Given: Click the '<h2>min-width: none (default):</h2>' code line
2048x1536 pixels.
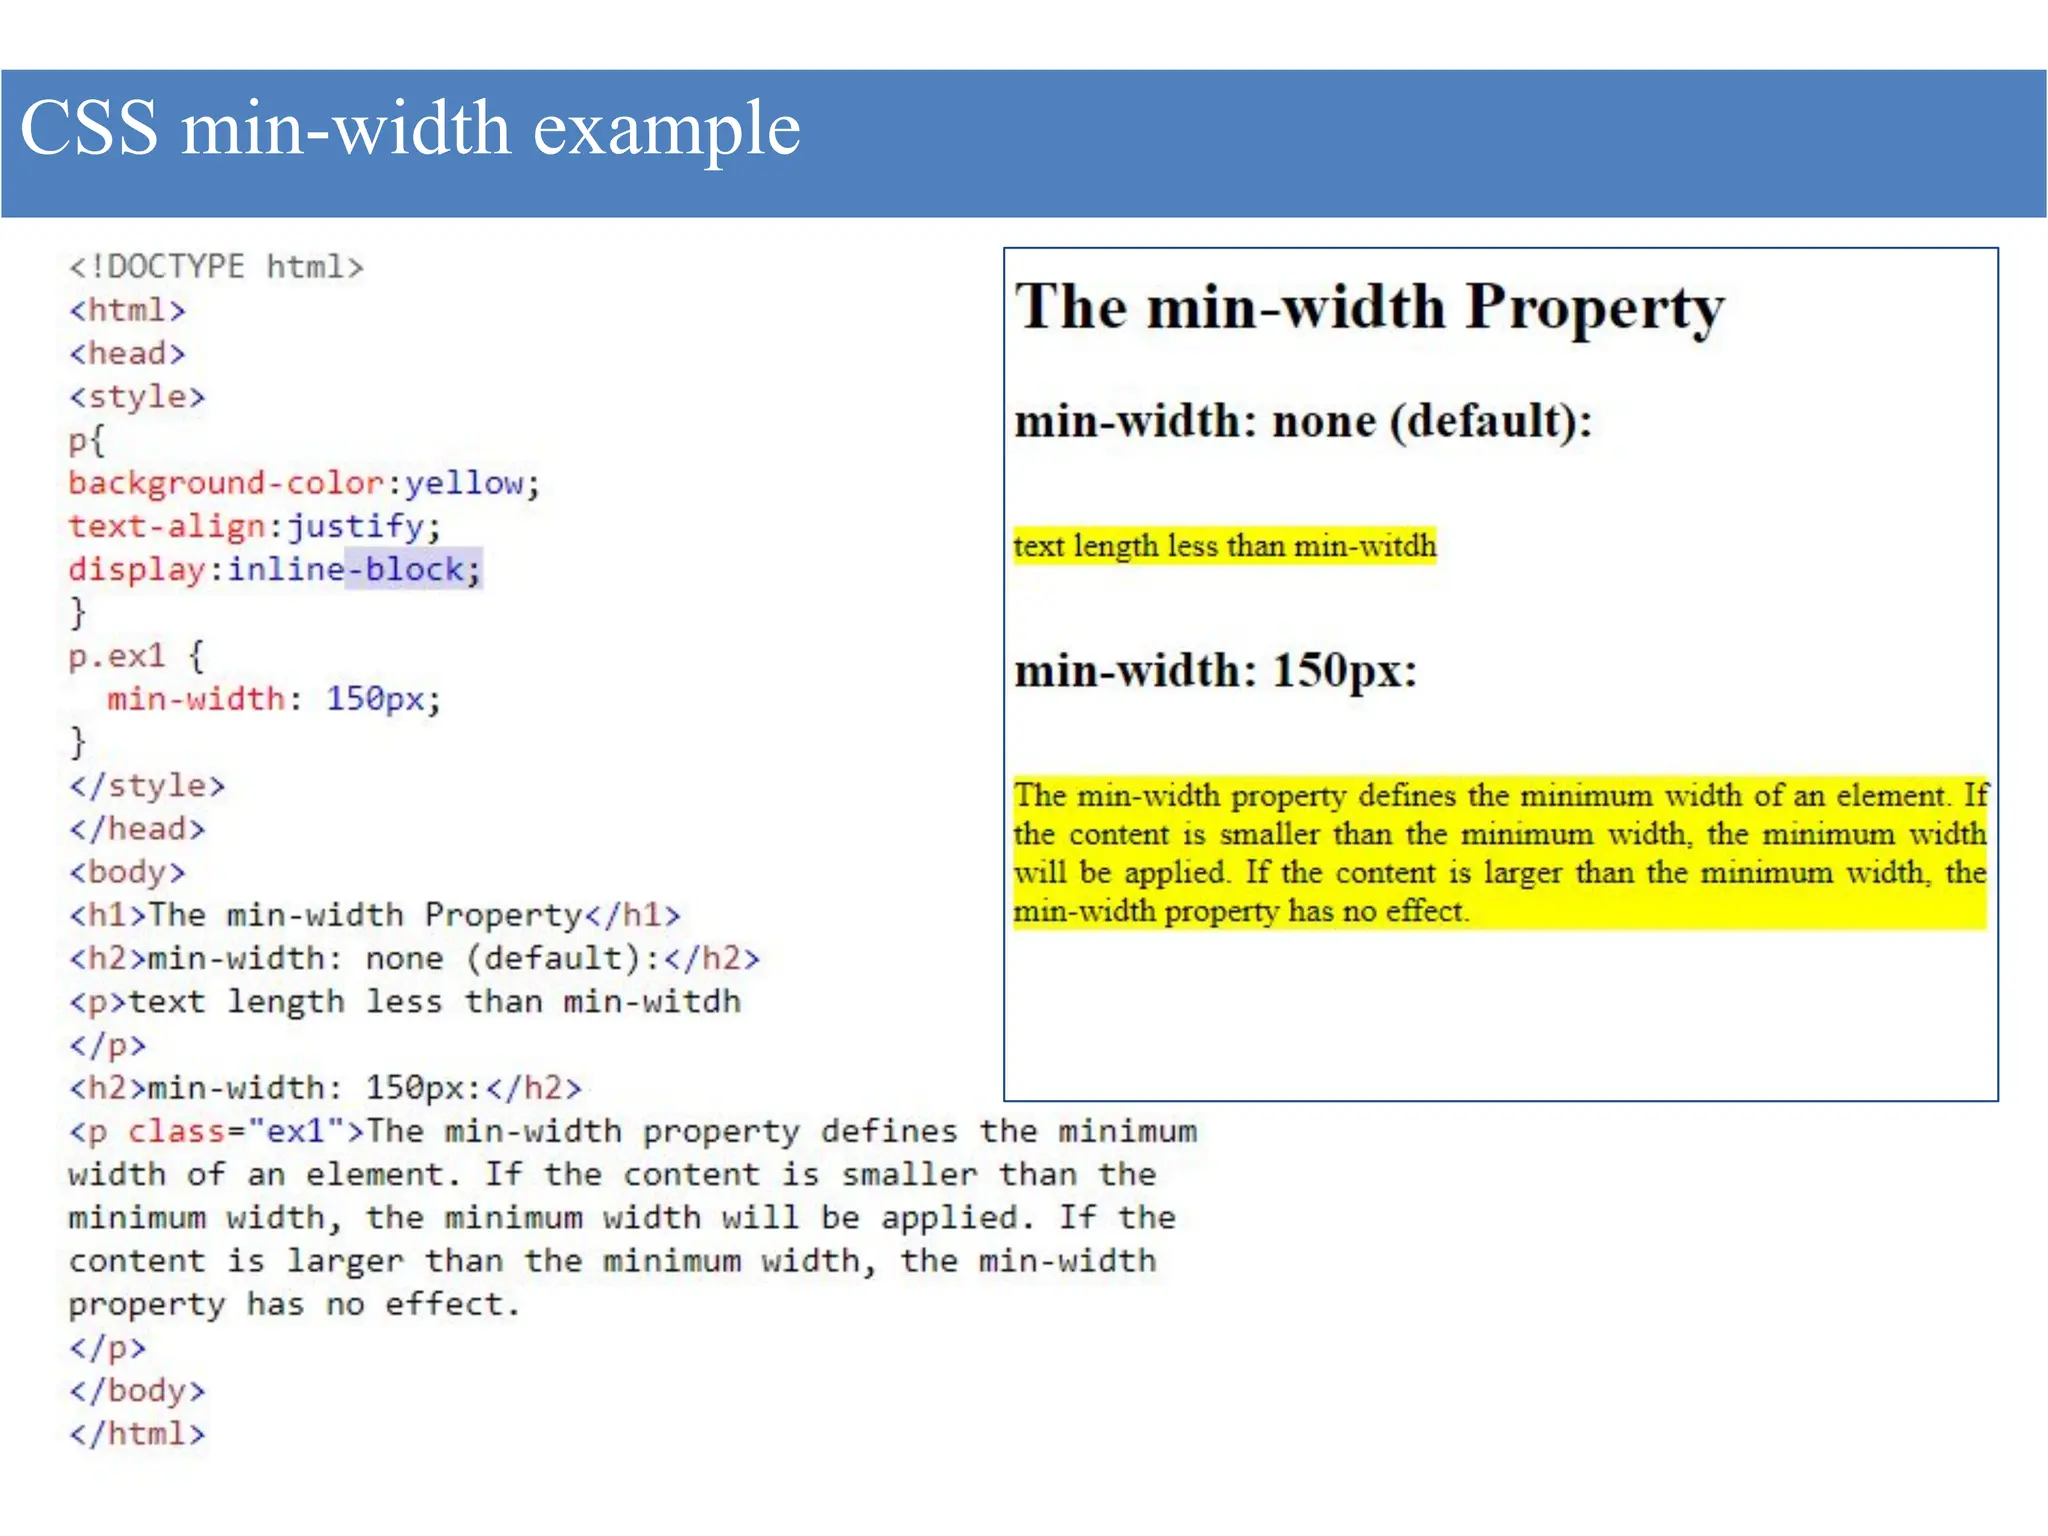Looking at the screenshot, I should [414, 958].
